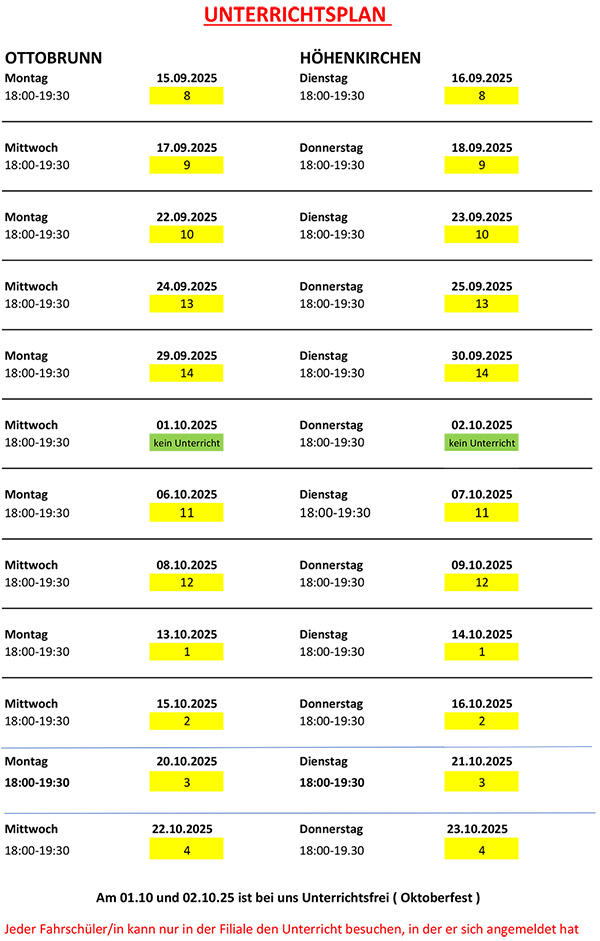Click the UNTERRICHTSPLAN title heading

click(x=297, y=16)
